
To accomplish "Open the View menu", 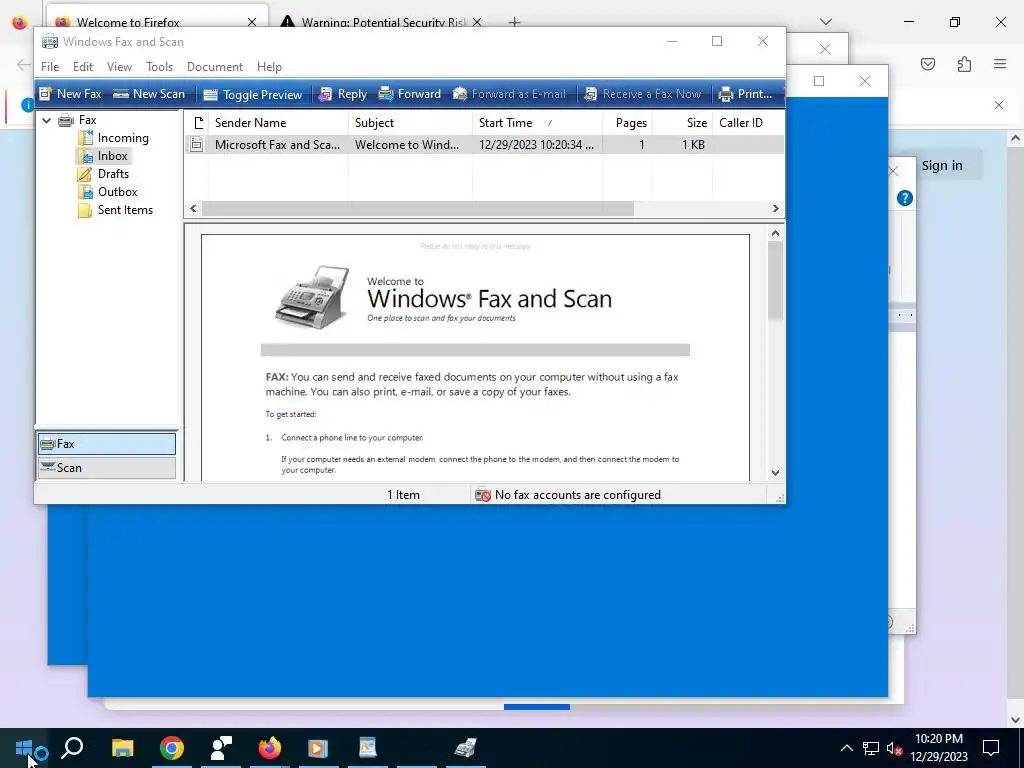I will [x=119, y=67].
